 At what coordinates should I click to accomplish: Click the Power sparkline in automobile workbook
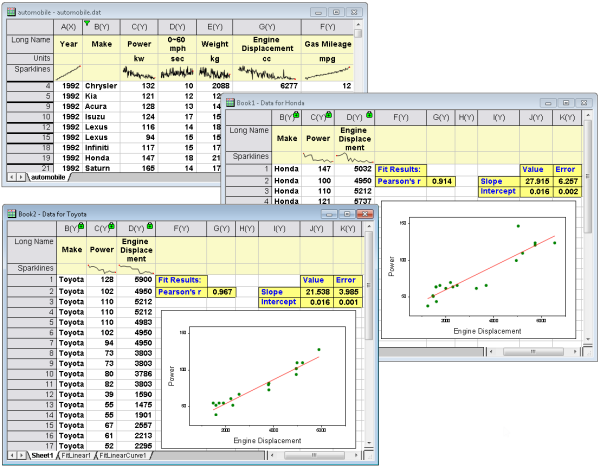pyautogui.click(x=142, y=72)
